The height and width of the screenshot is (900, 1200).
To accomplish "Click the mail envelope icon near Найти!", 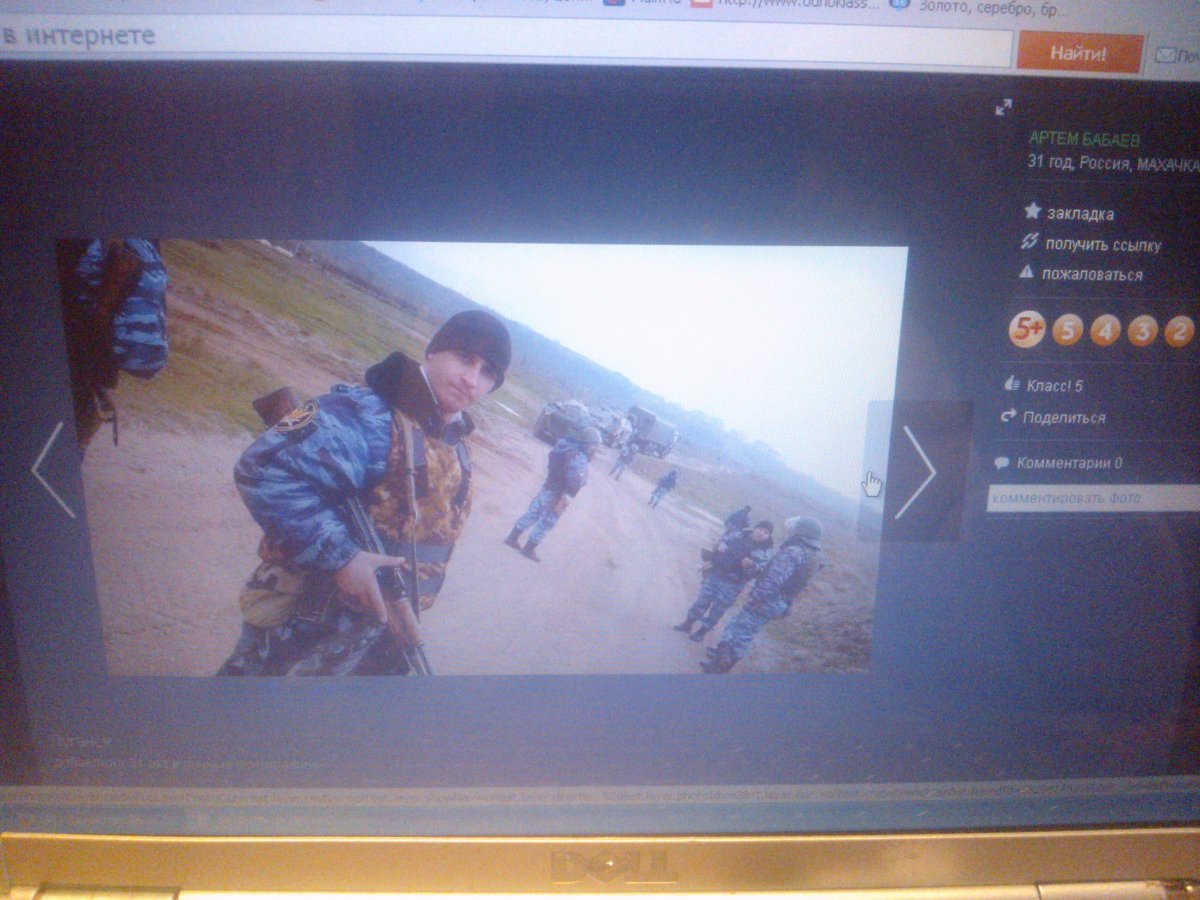I will [x=1165, y=54].
